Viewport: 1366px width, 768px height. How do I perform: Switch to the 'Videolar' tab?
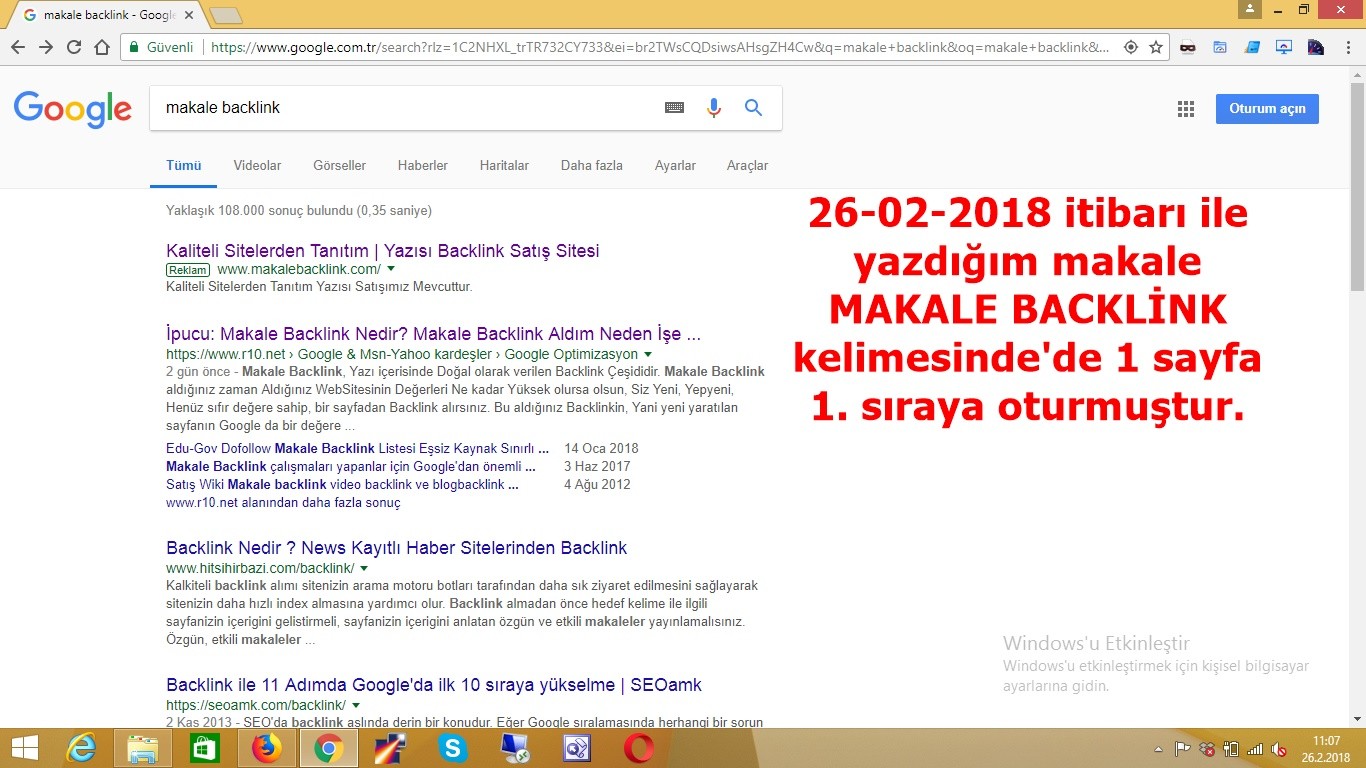(x=257, y=166)
